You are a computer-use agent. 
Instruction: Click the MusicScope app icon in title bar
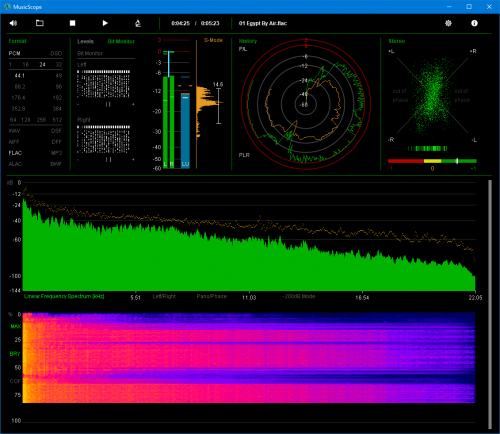(x=7, y=7)
